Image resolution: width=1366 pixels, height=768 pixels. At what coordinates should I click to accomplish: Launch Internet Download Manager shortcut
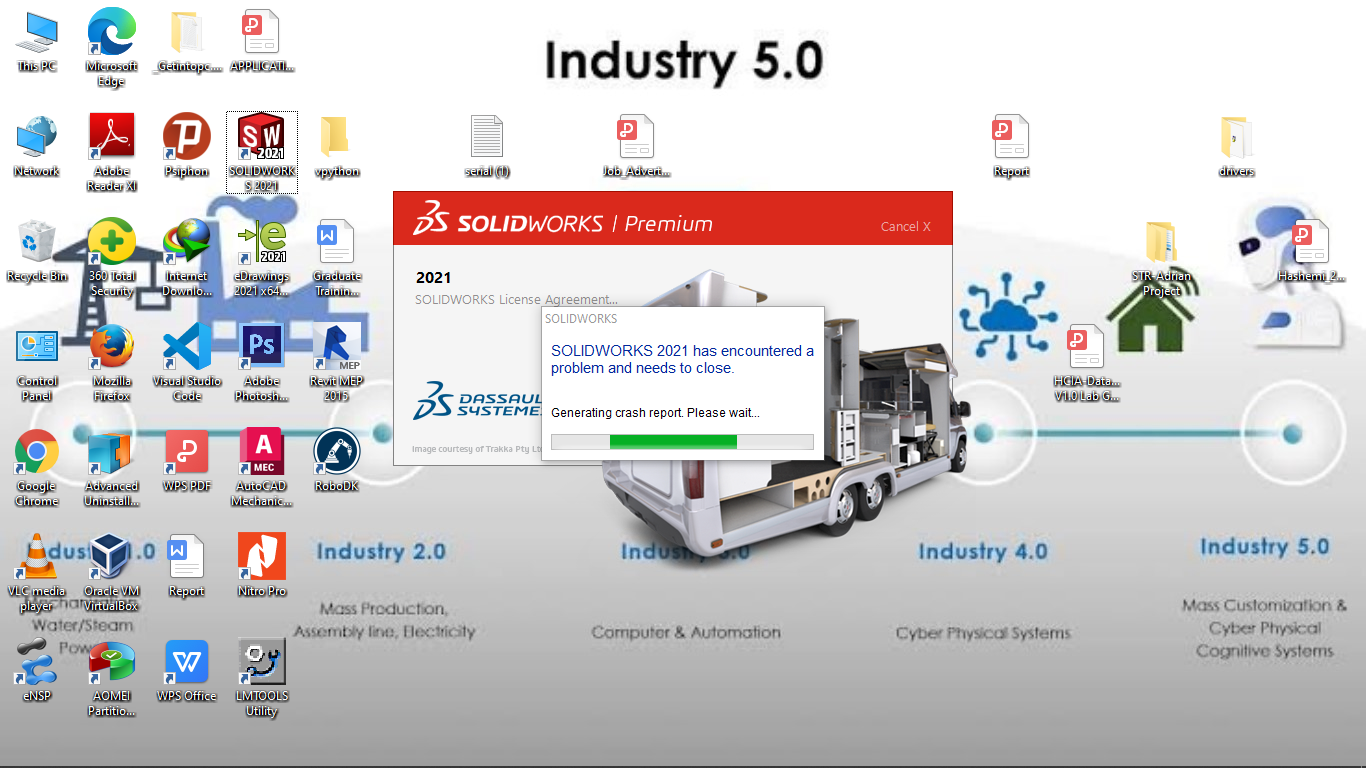click(x=187, y=257)
